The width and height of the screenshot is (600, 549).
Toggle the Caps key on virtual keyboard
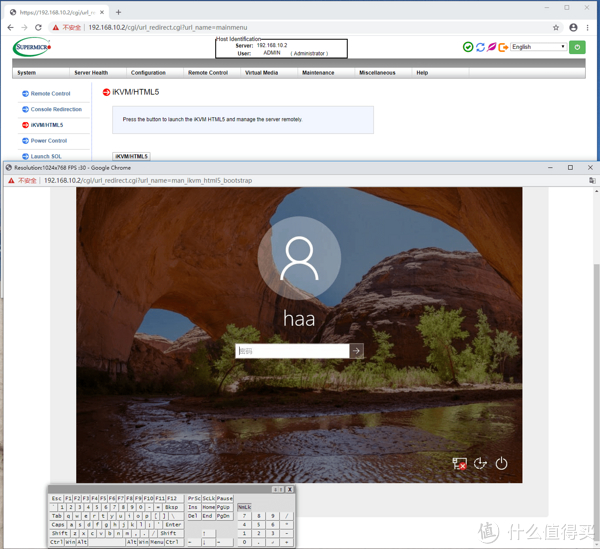pyautogui.click(x=57, y=525)
